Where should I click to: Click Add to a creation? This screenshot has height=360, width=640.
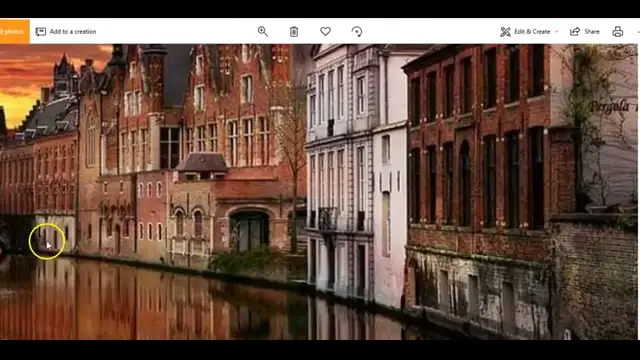click(66, 31)
